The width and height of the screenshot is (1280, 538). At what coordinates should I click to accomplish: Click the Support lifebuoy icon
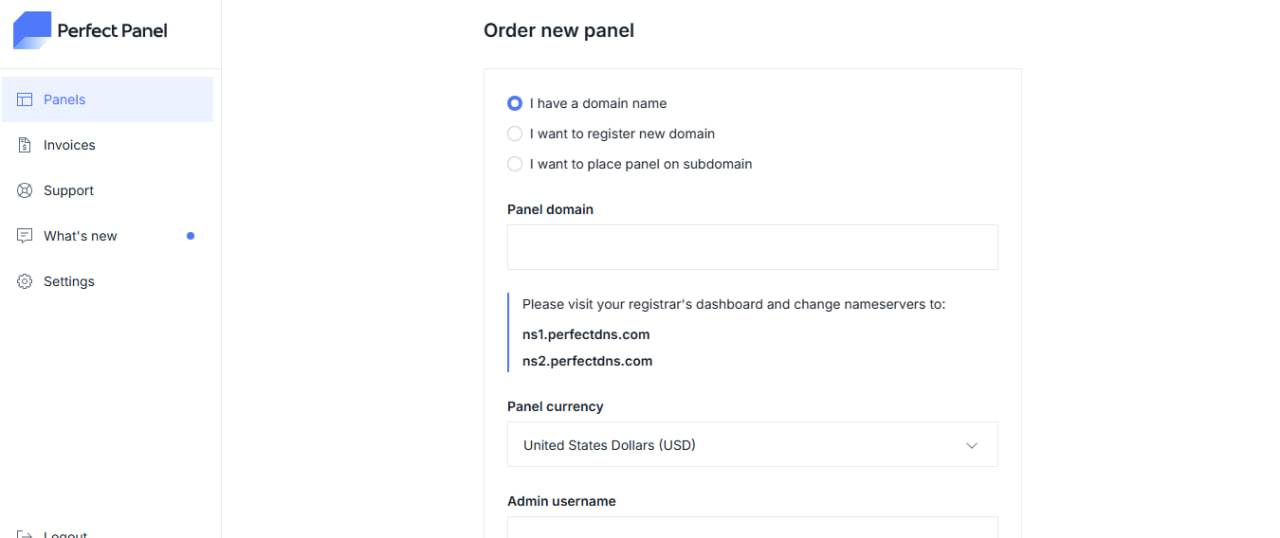click(25, 191)
